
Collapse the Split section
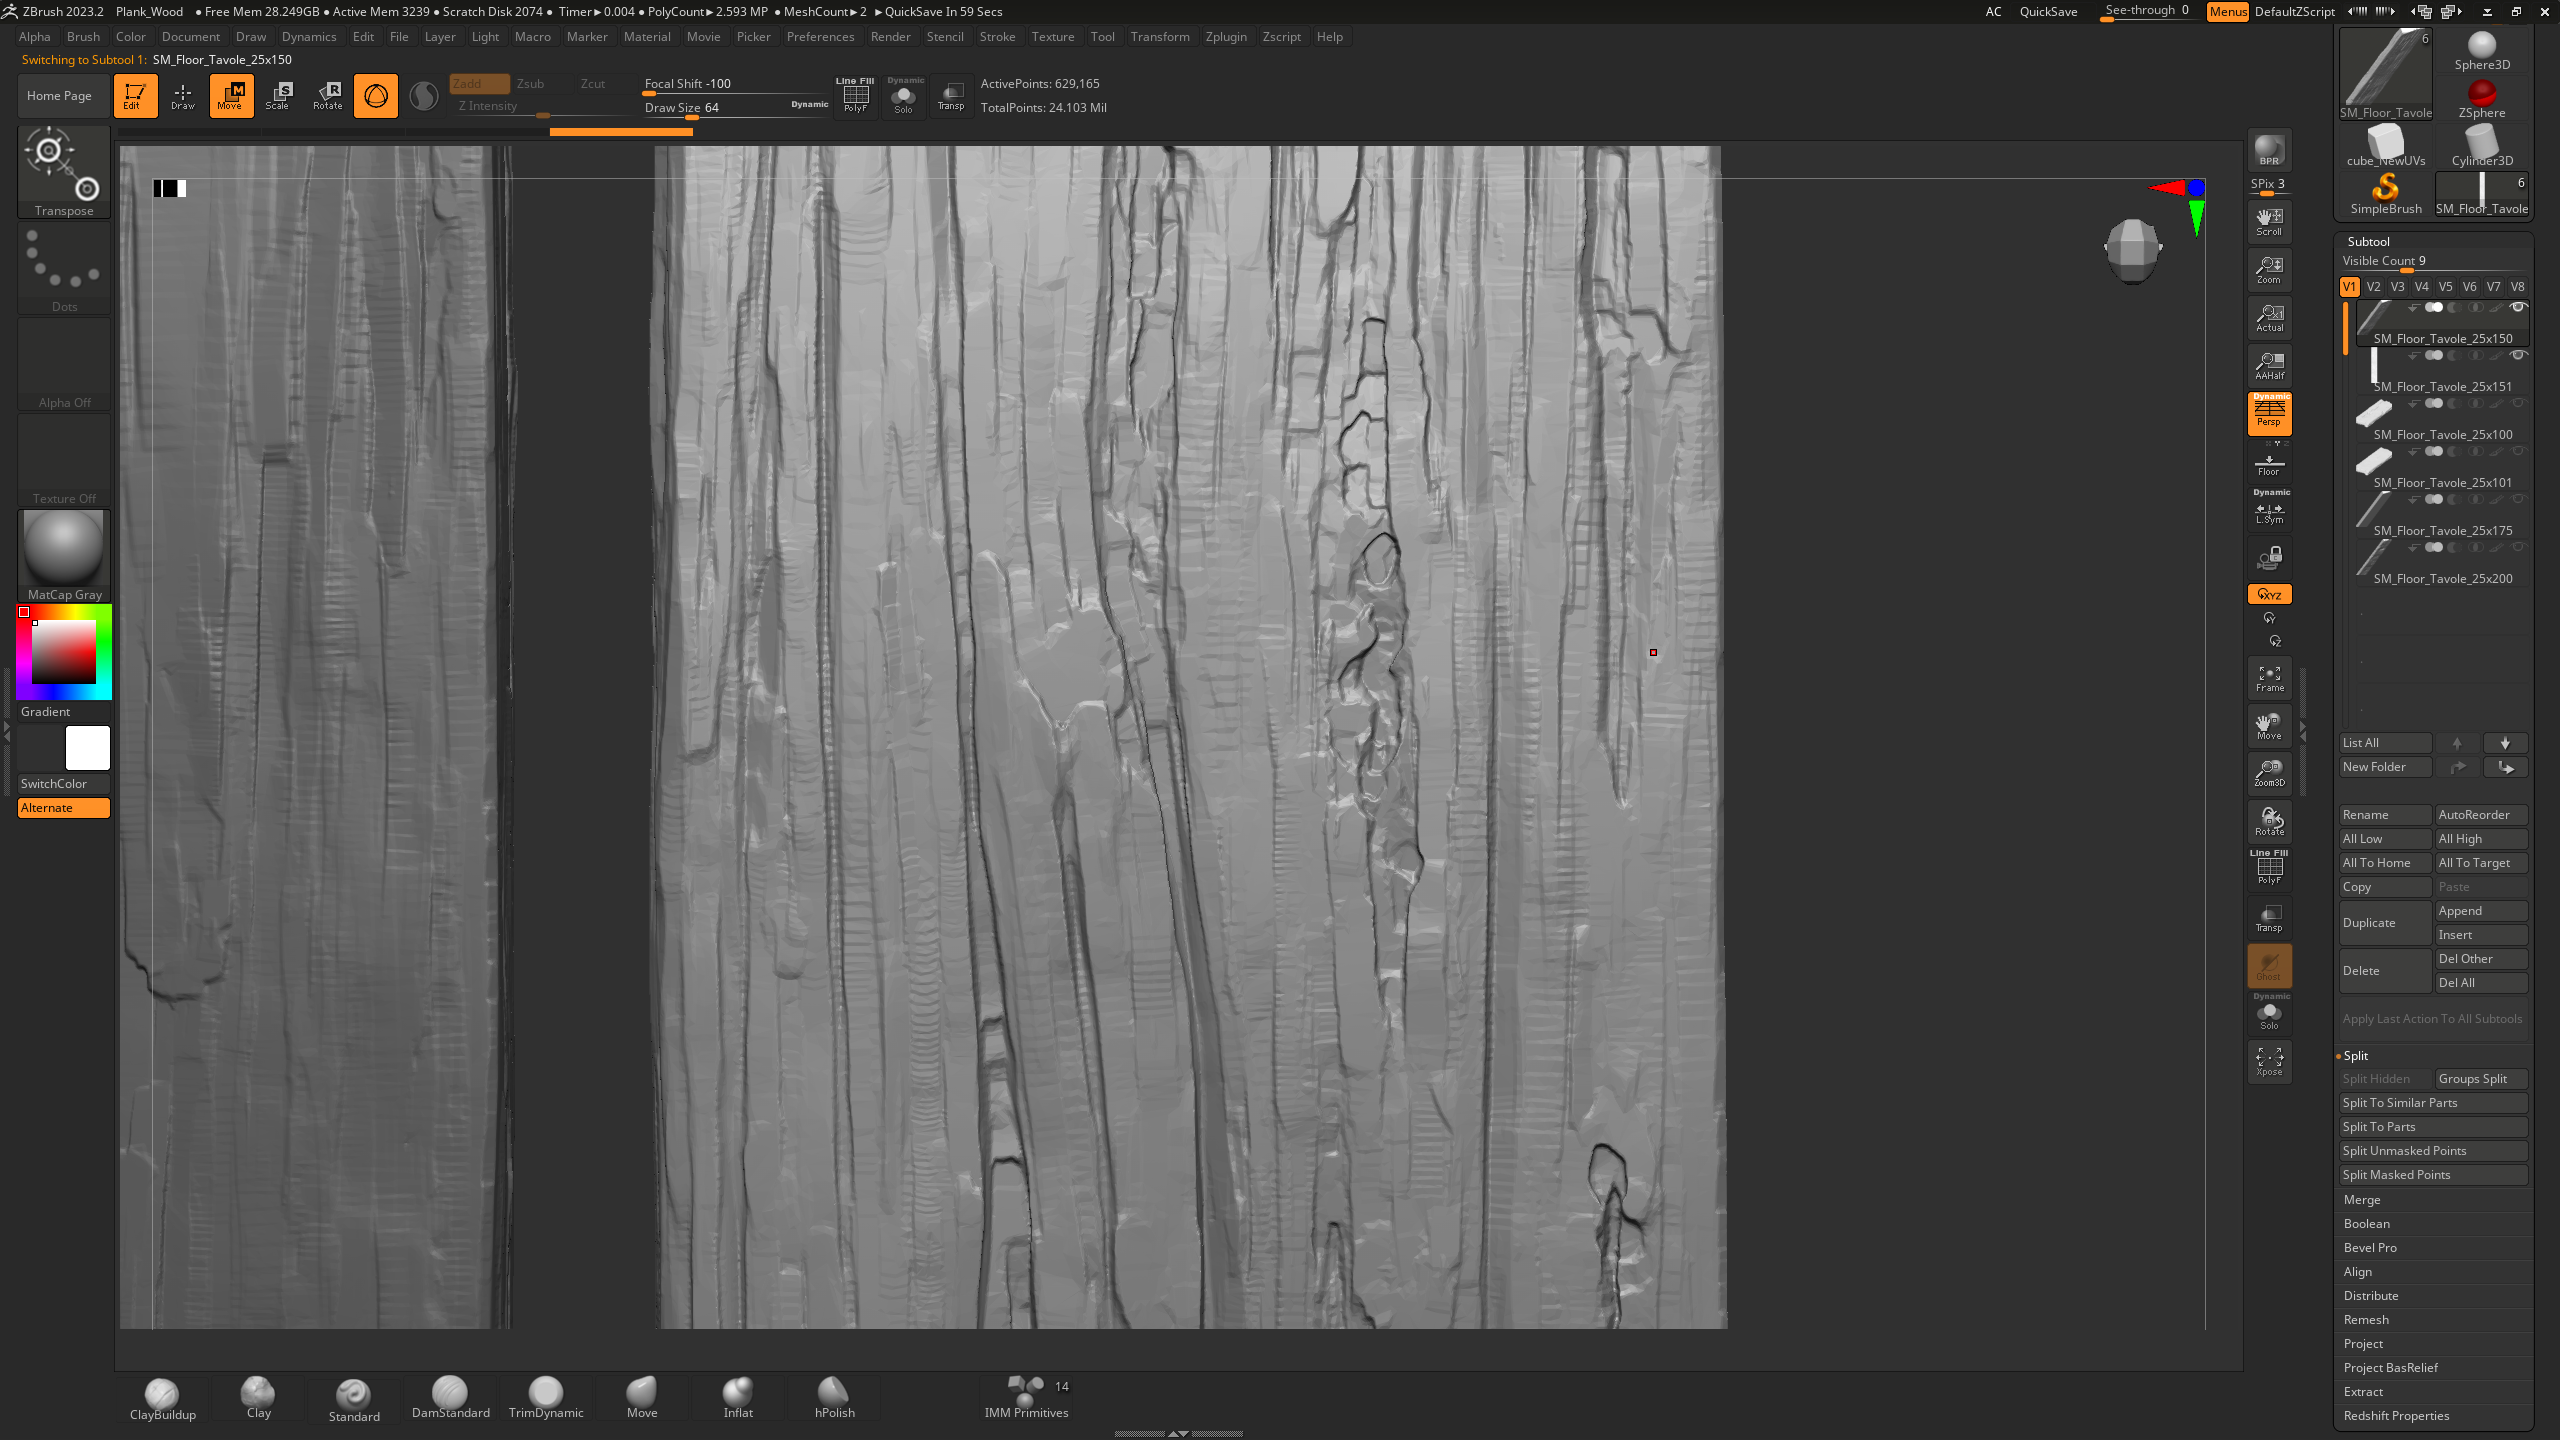[2355, 1056]
